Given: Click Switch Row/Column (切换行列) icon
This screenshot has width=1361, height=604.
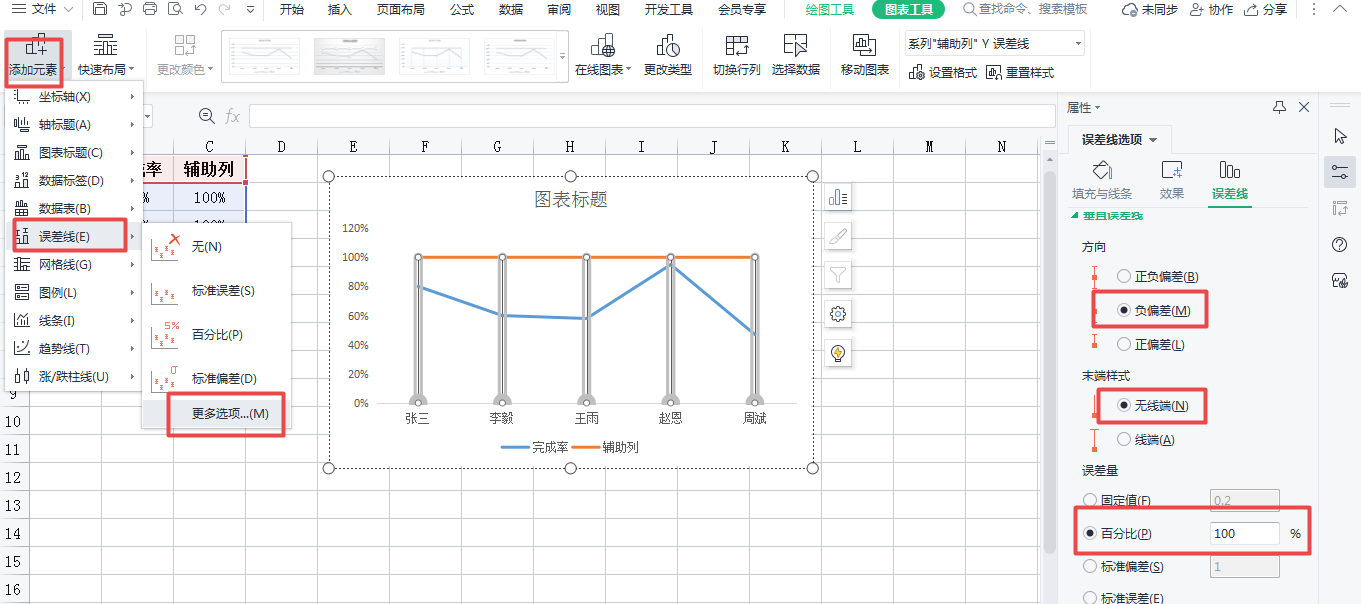Looking at the screenshot, I should [x=737, y=46].
